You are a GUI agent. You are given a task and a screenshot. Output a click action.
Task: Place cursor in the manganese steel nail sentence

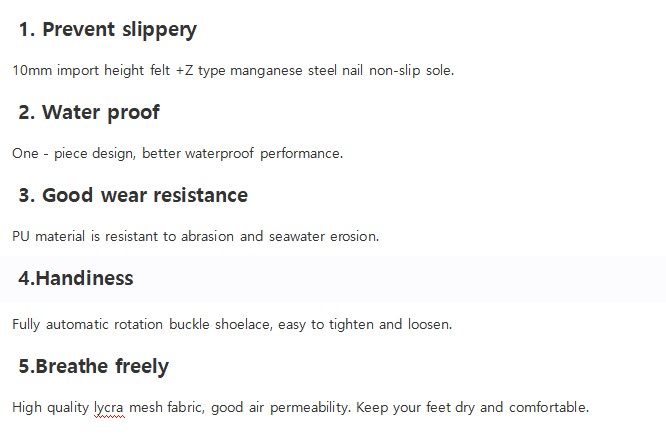(x=233, y=71)
